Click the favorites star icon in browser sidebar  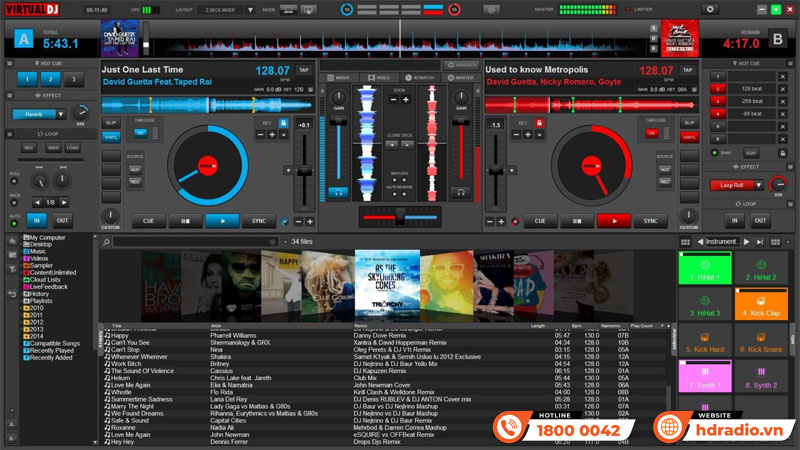click(12, 240)
